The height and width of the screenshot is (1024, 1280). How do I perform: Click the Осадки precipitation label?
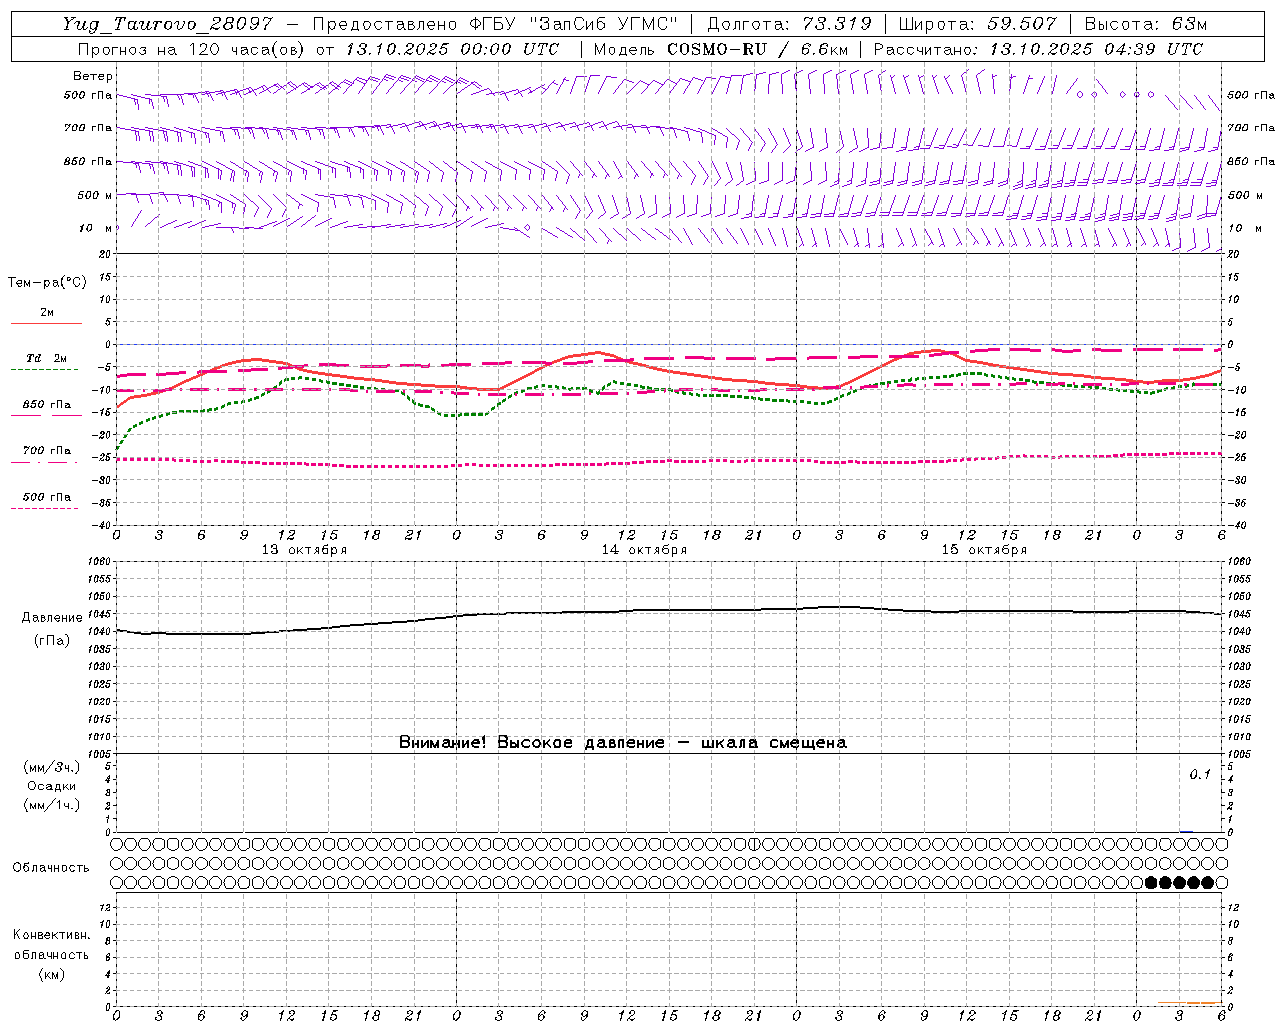pos(52,786)
